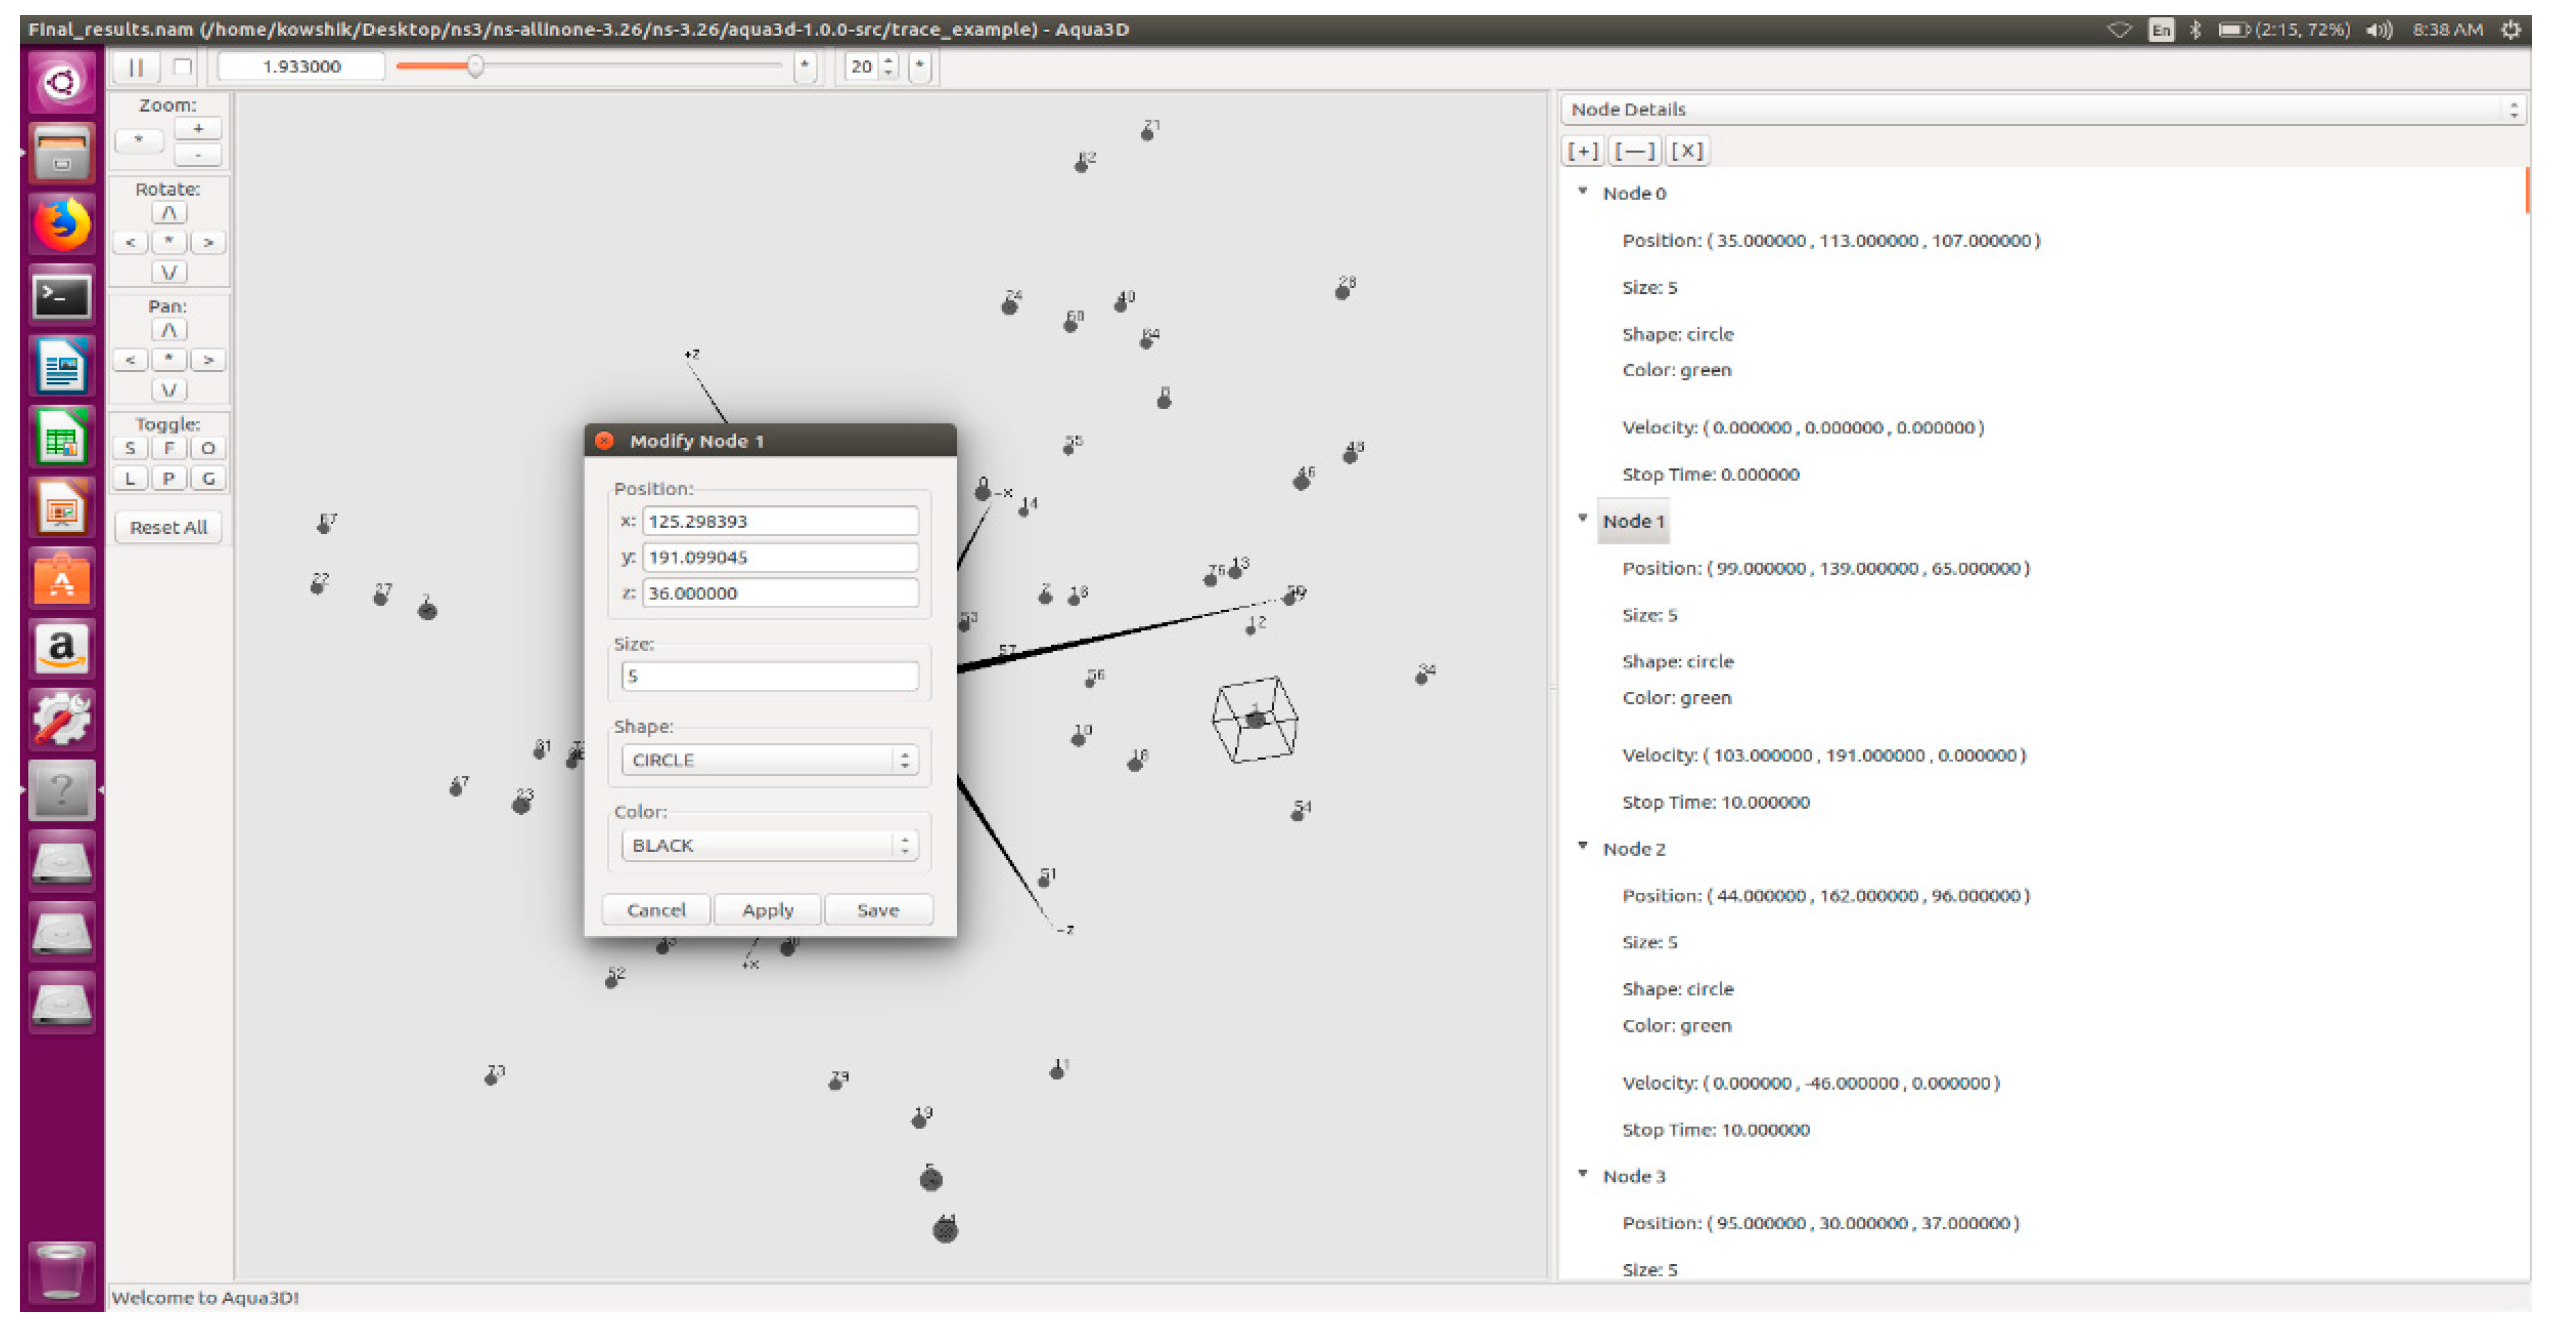The width and height of the screenshot is (2558, 1326).
Task: Open the Color BLACK dropdown
Action: pos(768,847)
